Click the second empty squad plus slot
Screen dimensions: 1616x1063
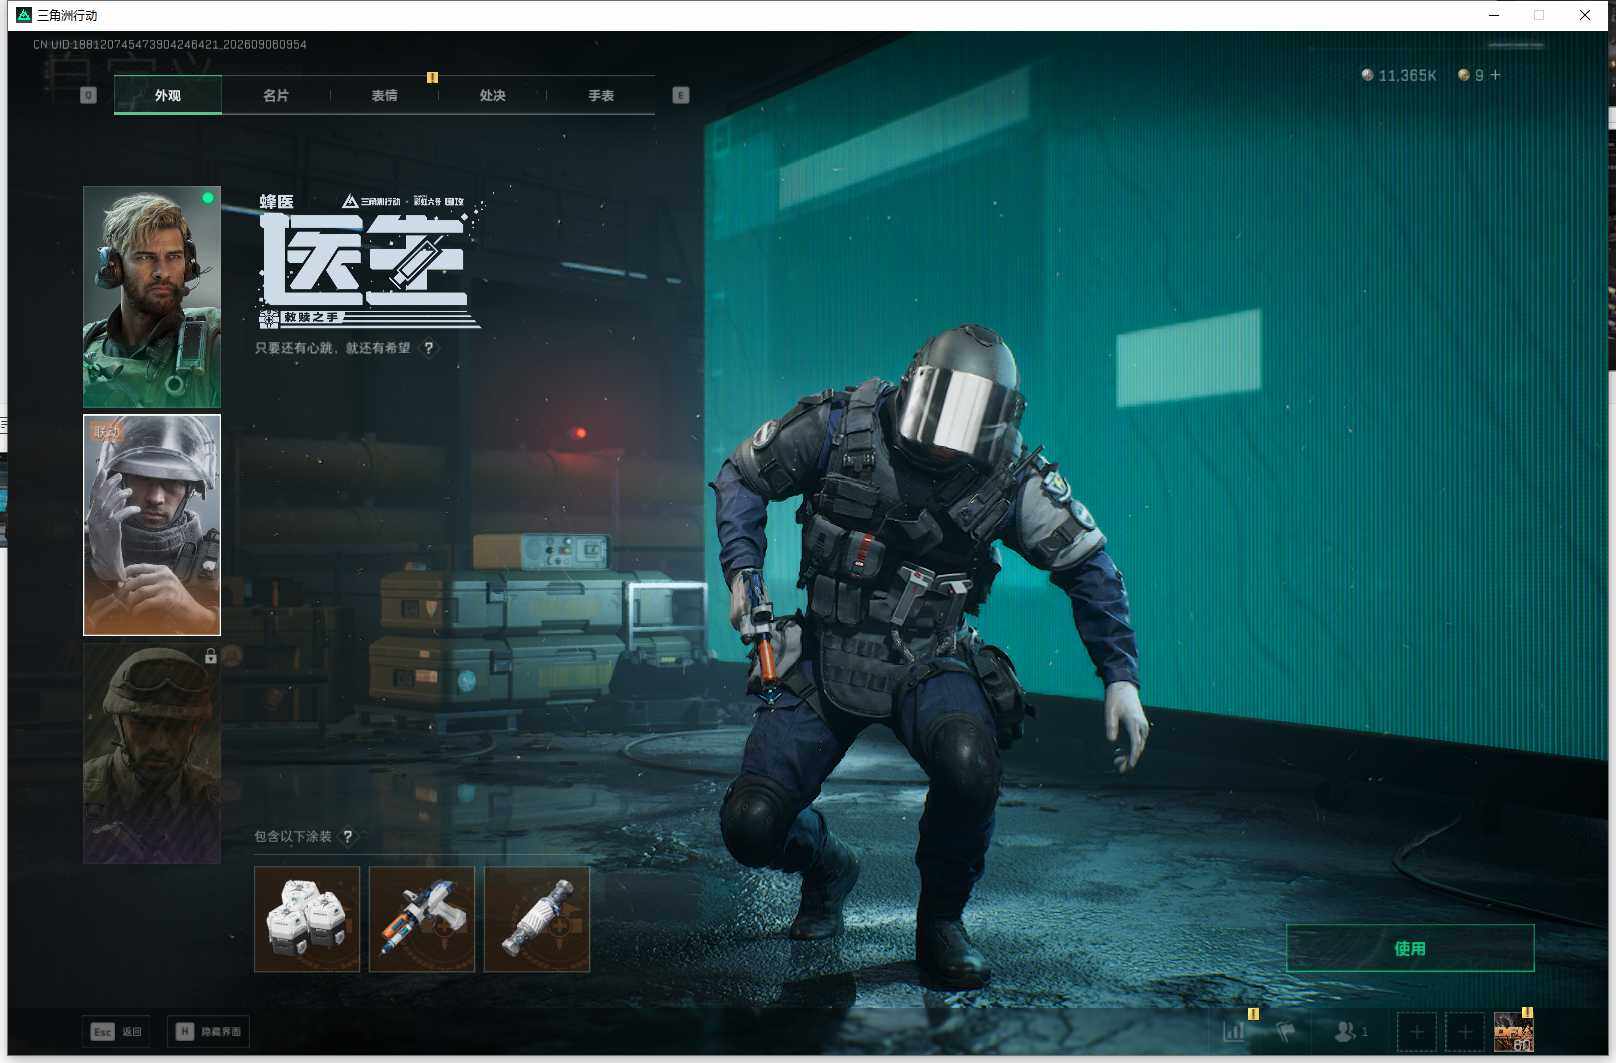pos(1465,1031)
